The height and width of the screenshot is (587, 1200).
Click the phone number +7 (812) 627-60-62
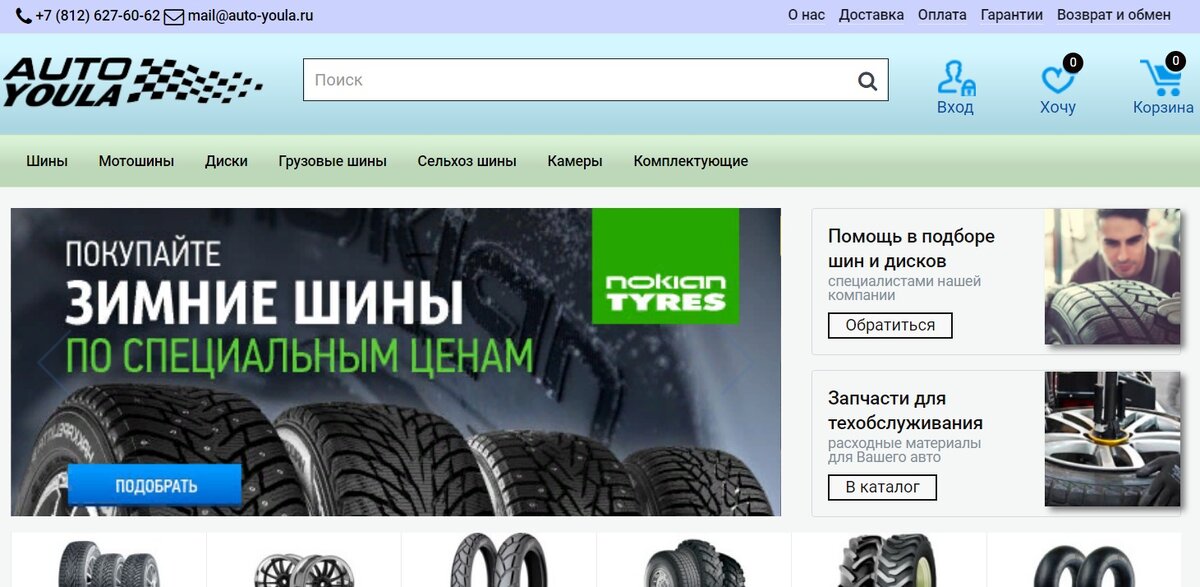97,16
